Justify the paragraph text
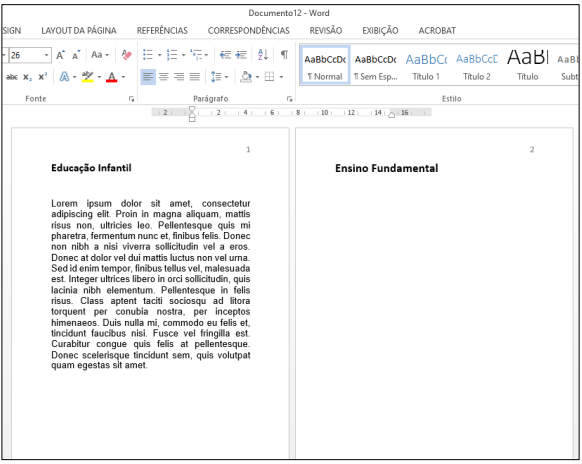The height and width of the screenshot is (464, 582). (x=195, y=77)
